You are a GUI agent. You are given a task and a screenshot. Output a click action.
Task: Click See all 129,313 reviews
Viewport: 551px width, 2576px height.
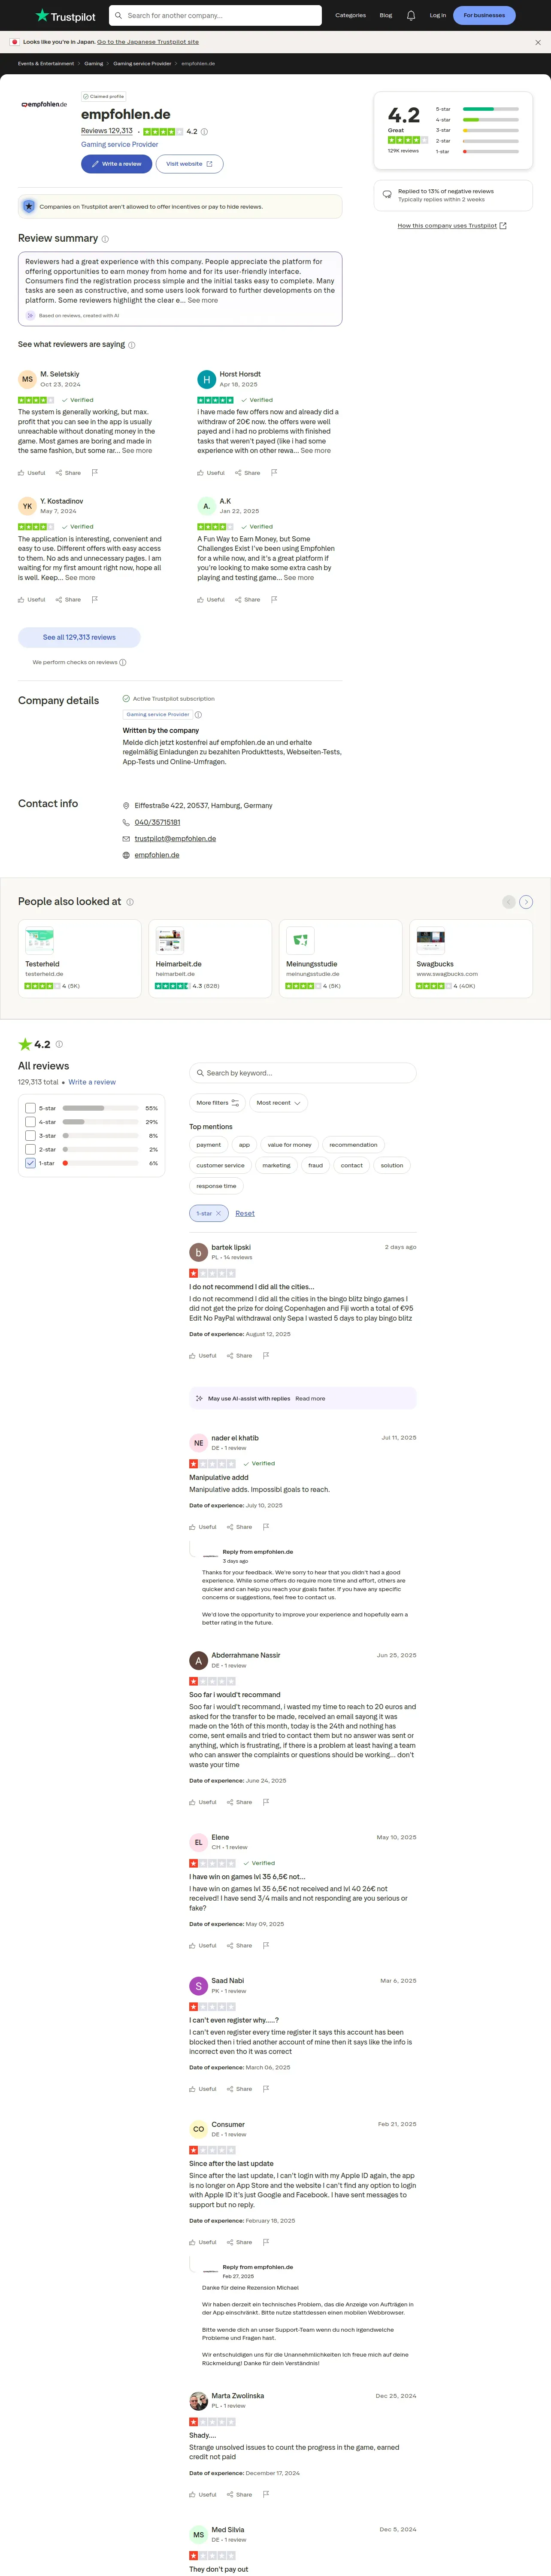coord(79,637)
